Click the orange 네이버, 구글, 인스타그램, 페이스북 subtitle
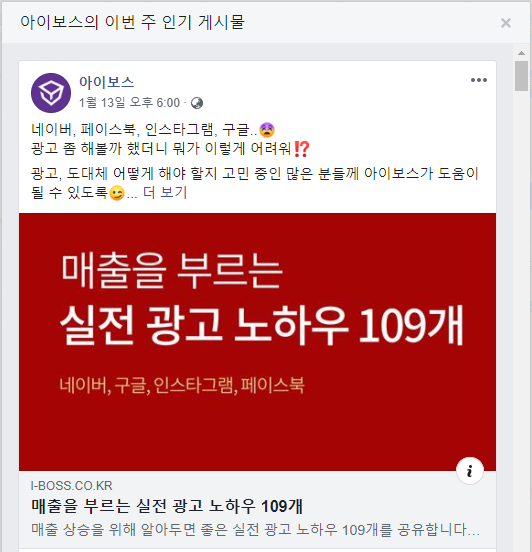This screenshot has height=552, width=532. click(x=182, y=385)
